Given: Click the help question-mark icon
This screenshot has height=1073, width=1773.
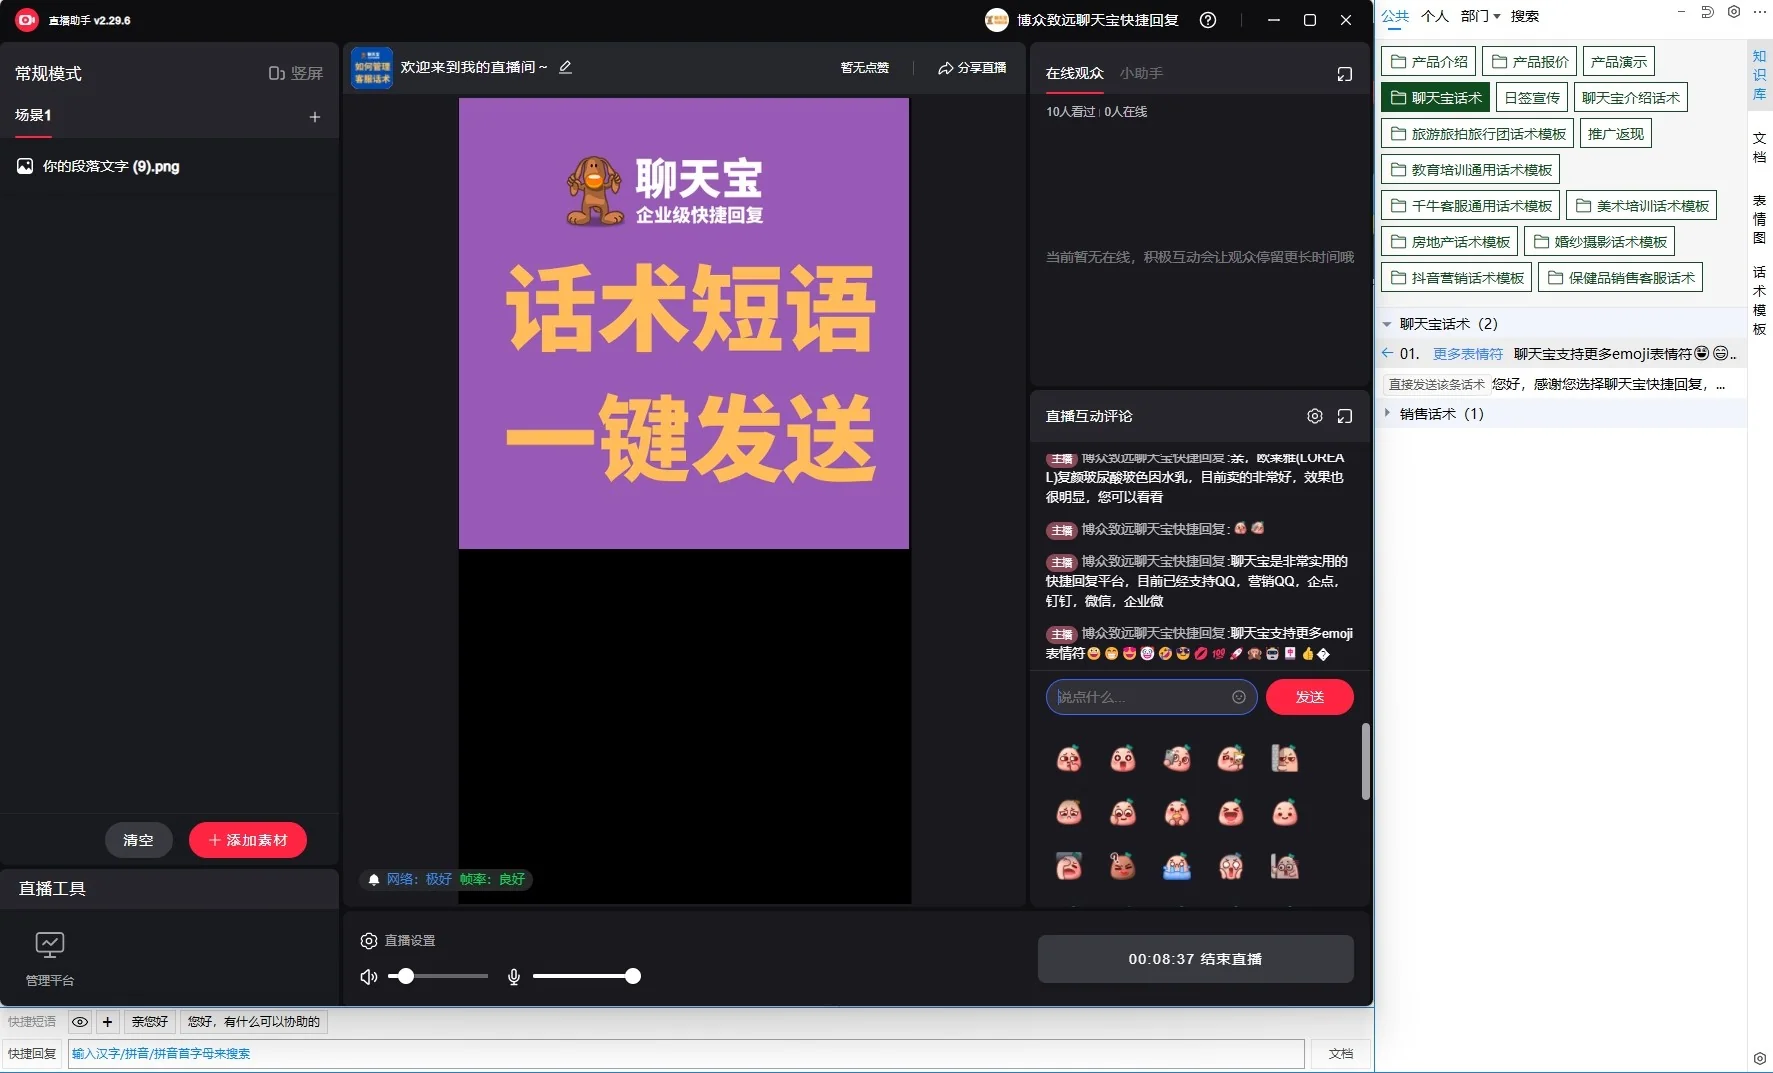Looking at the screenshot, I should coord(1208,20).
